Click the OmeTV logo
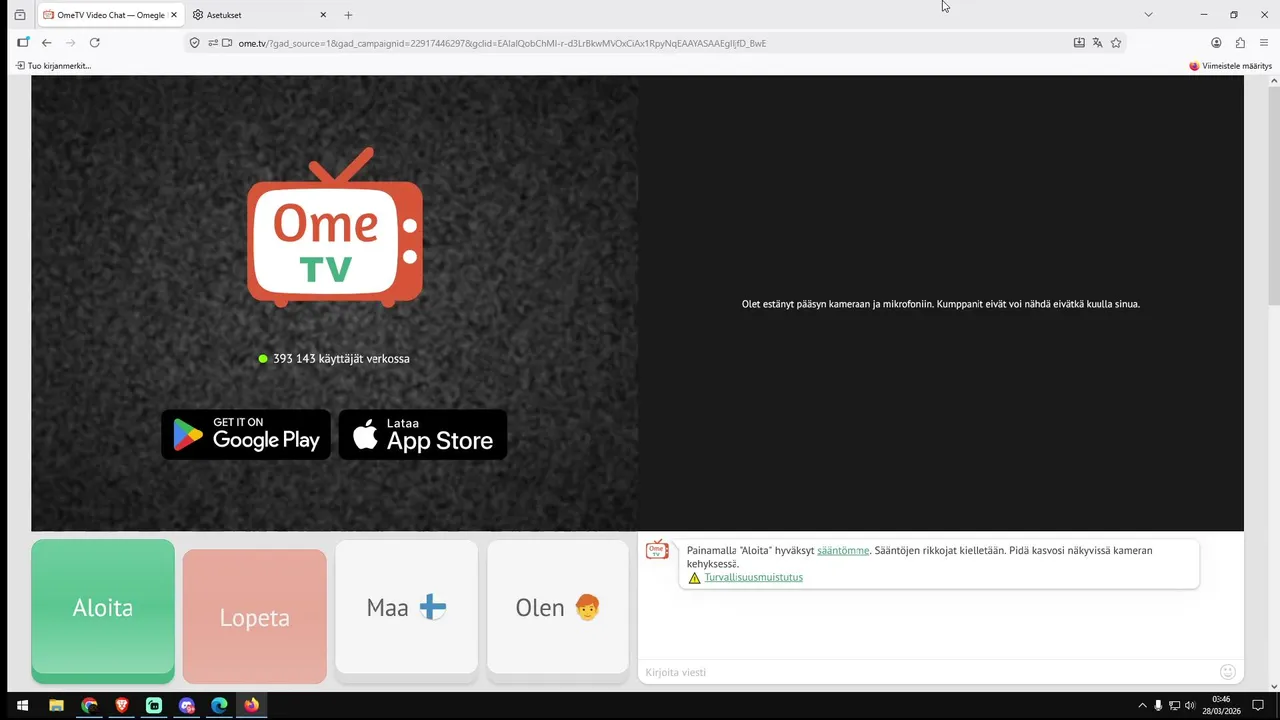1280x720 pixels. [x=335, y=228]
